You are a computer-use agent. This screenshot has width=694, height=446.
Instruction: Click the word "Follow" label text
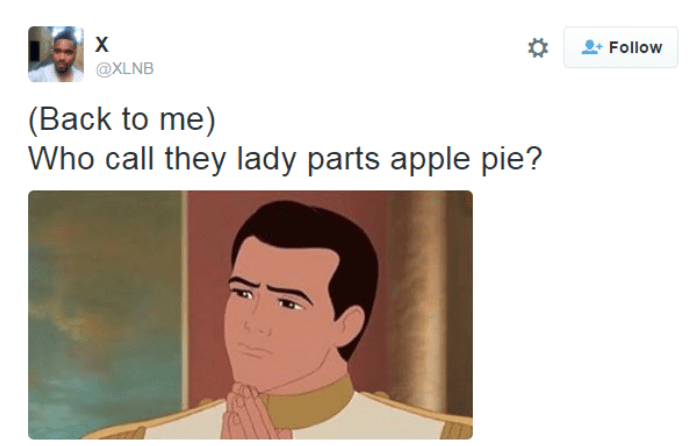(636, 47)
